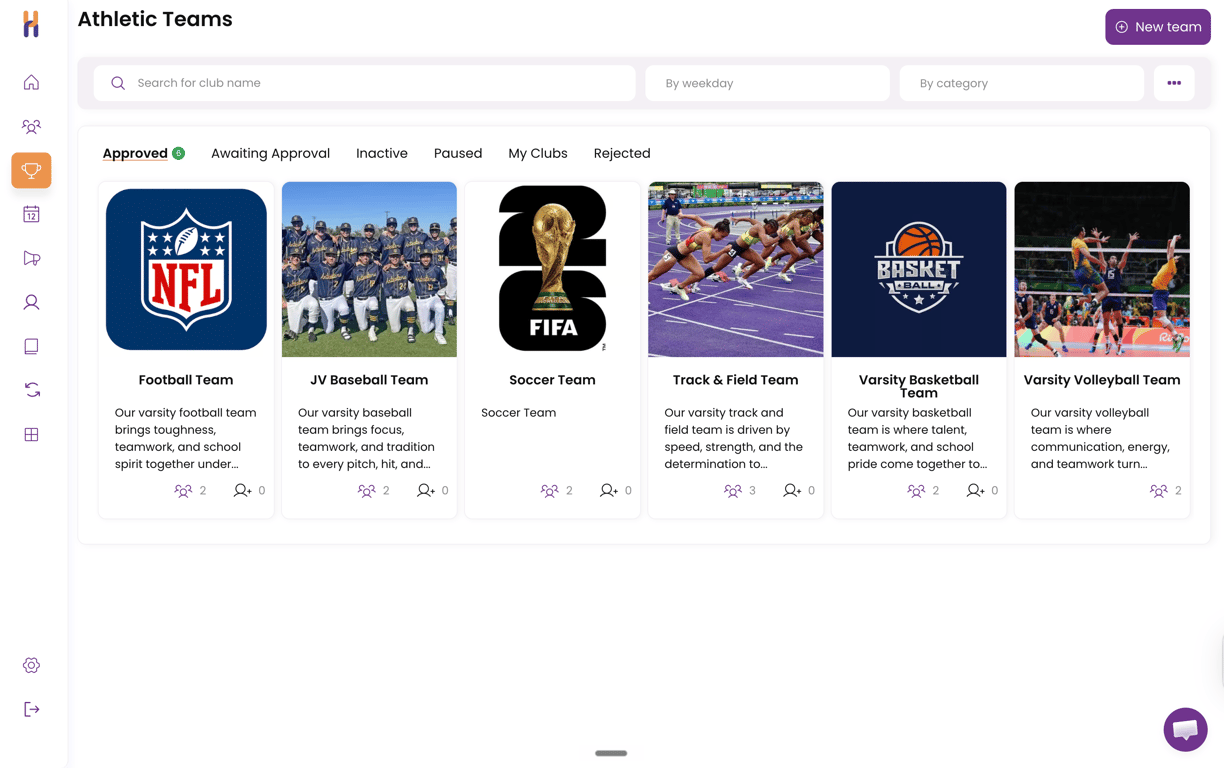The height and width of the screenshot is (768, 1224).
Task: Open the Varsity Volleyball Team title
Action: [1102, 380]
